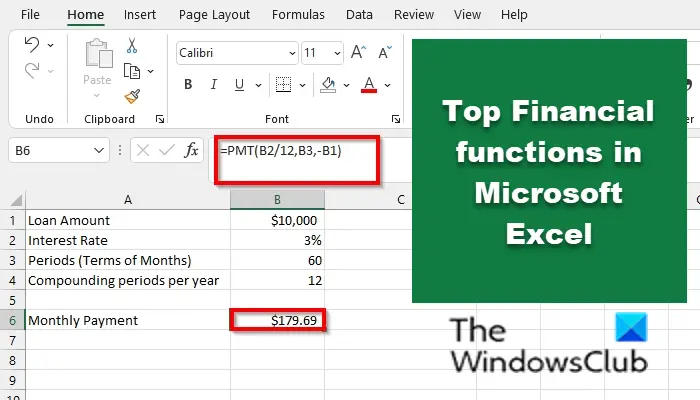Select the cell containing 12
Viewport: 700px width, 400px height.
click(x=277, y=280)
